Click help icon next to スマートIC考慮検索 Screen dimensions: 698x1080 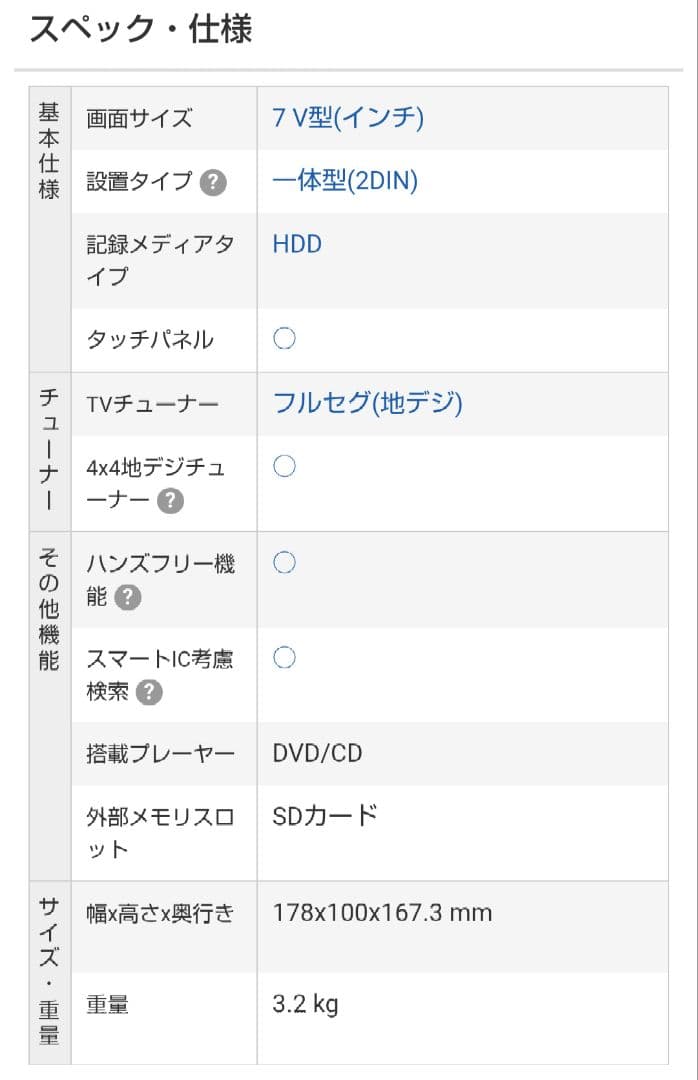click(x=149, y=691)
